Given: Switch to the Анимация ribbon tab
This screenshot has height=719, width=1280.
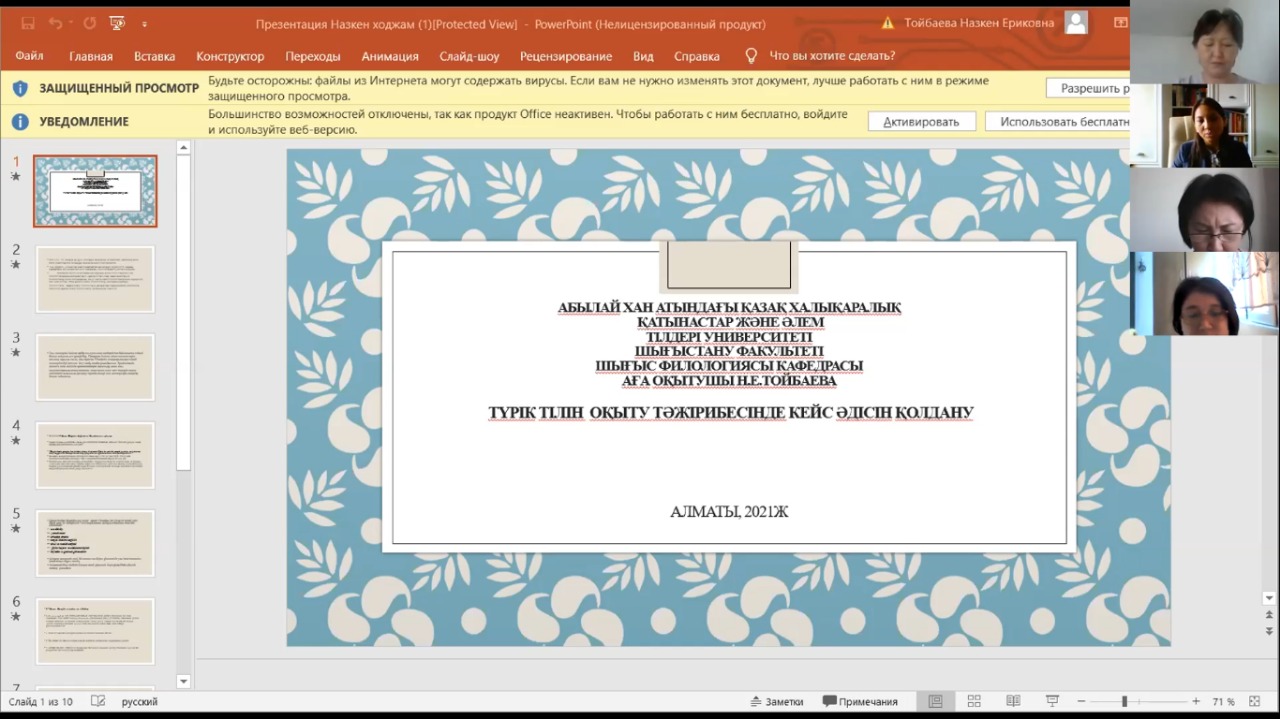Looking at the screenshot, I should pos(390,56).
